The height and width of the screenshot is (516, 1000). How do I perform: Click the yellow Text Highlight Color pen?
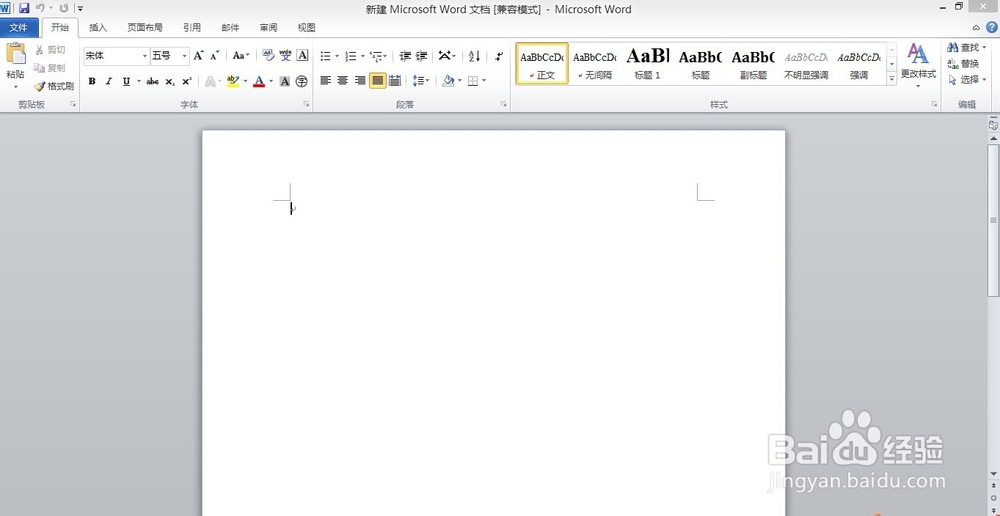[233, 81]
